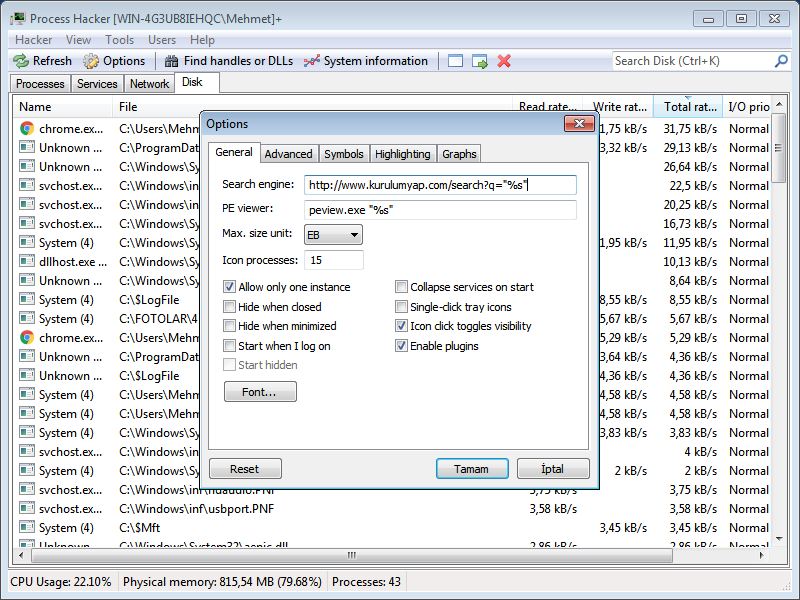Click System (4) icon in 11,95 kB/s row
Viewport: 800px width, 600px height.
click(x=27, y=243)
